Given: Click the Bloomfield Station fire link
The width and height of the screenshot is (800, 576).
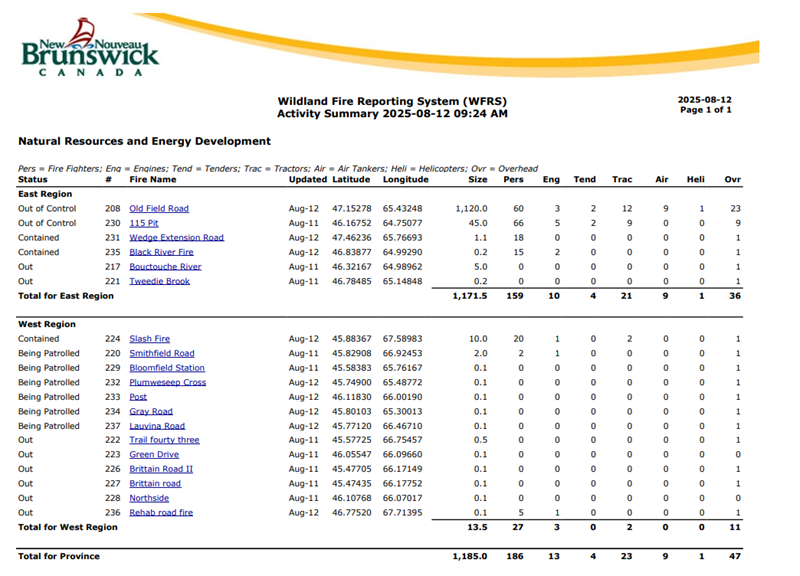Looking at the screenshot, I should point(167,368).
